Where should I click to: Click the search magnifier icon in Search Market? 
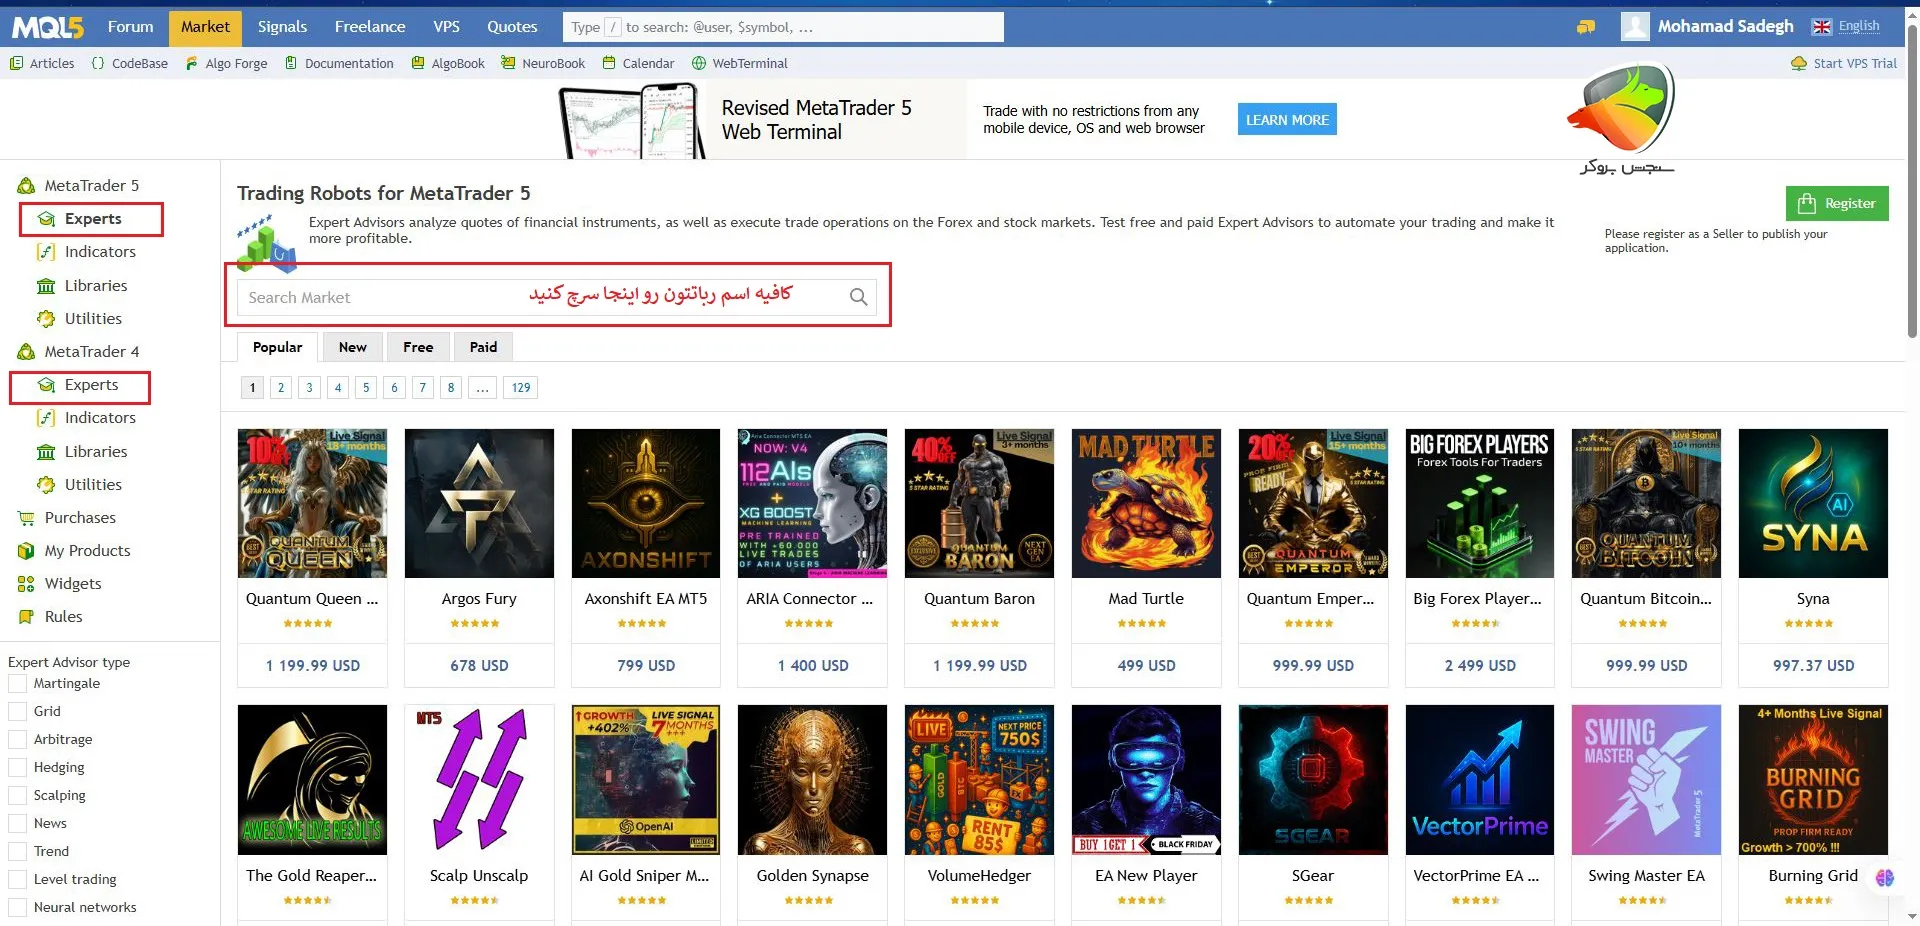click(x=858, y=297)
